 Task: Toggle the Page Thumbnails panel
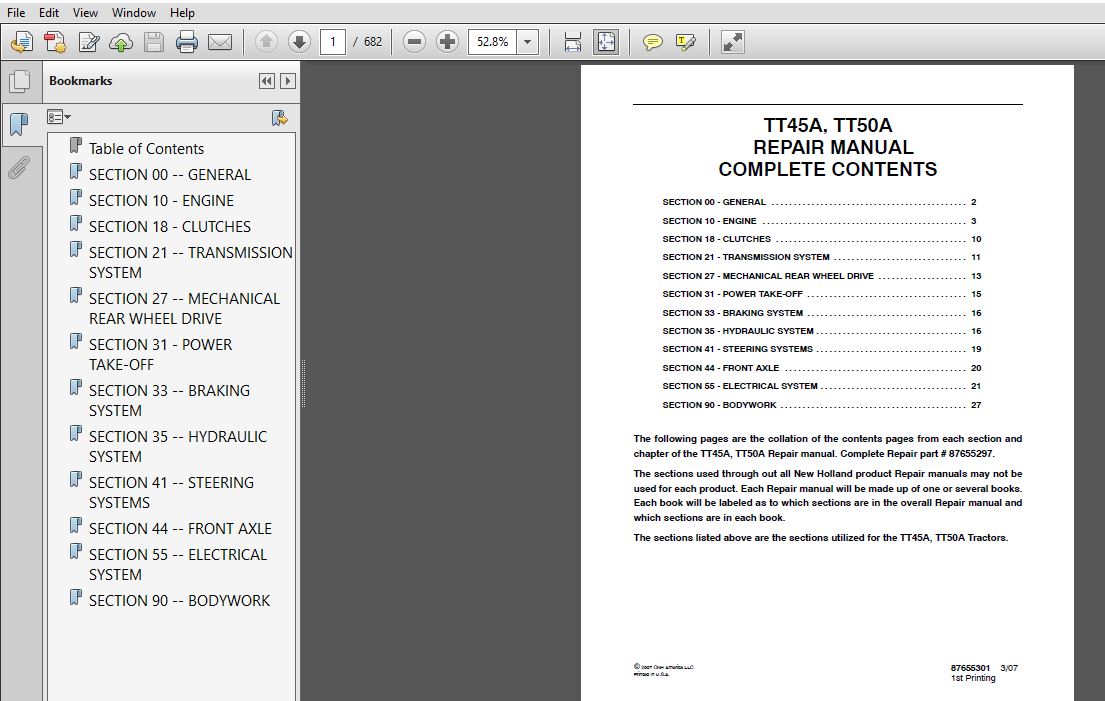point(19,81)
